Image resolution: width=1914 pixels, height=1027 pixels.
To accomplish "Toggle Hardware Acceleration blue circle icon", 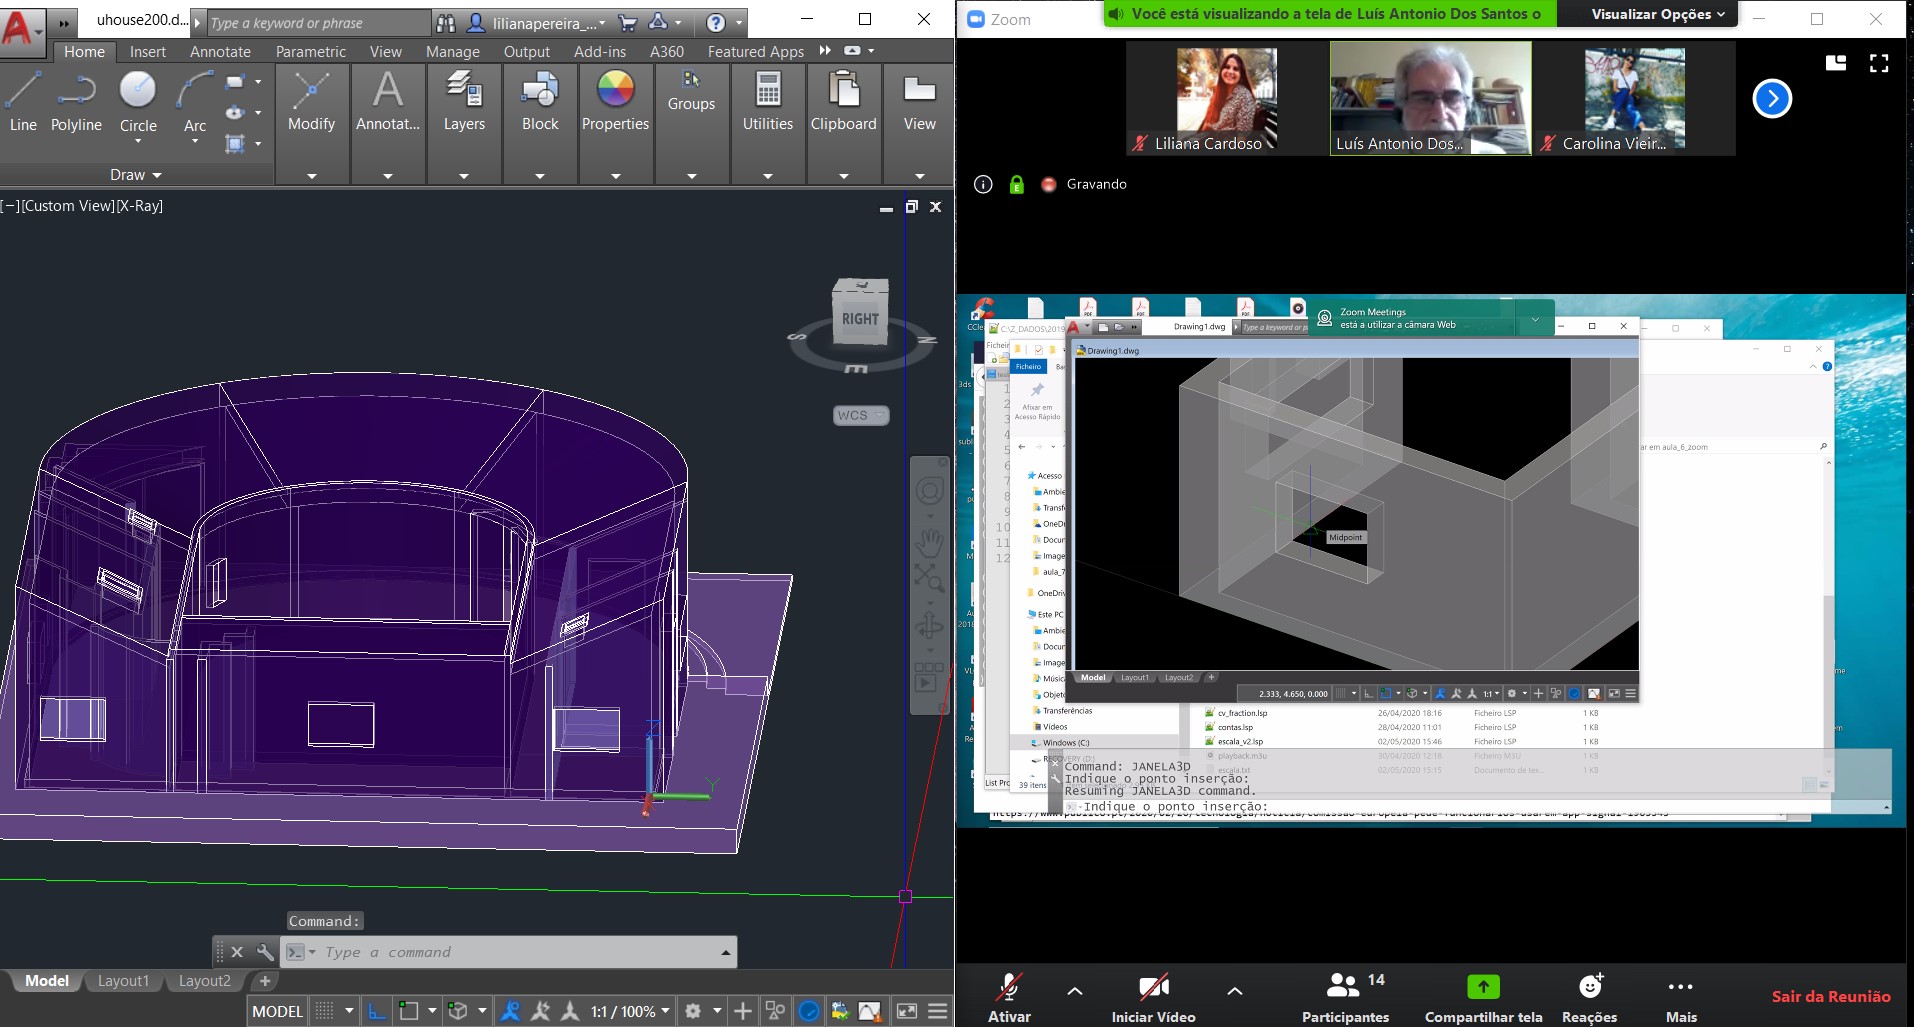I will tap(809, 1011).
